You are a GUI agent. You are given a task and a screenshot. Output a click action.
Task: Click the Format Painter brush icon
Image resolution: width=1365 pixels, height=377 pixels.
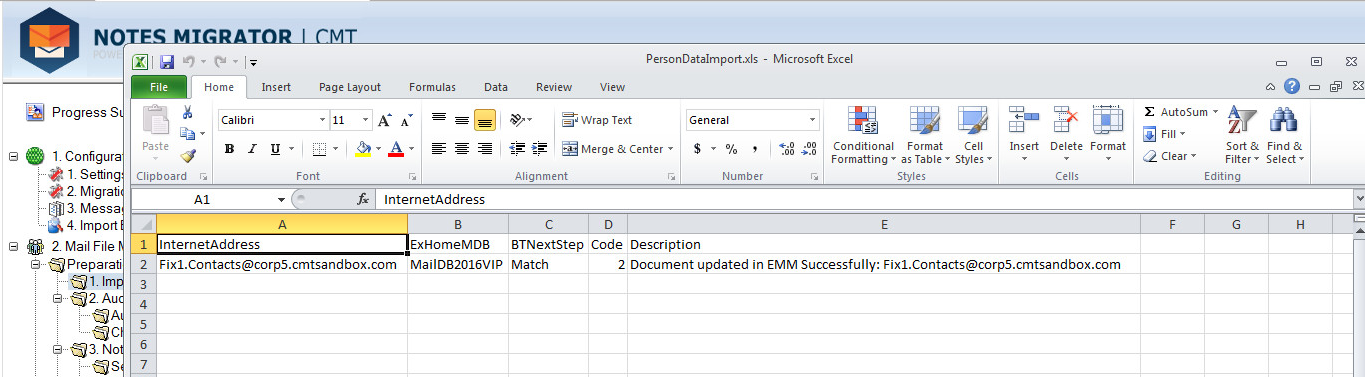point(187,155)
